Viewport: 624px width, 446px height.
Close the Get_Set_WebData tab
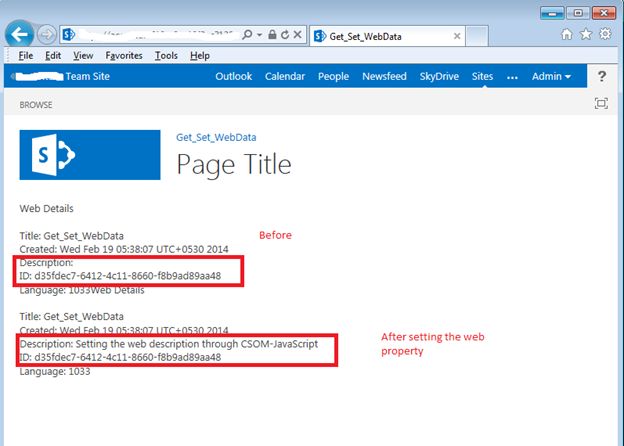457,36
